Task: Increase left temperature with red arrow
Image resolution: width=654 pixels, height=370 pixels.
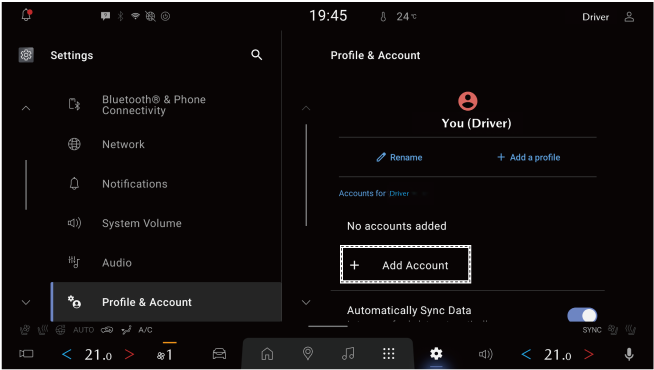Action: 129,355
